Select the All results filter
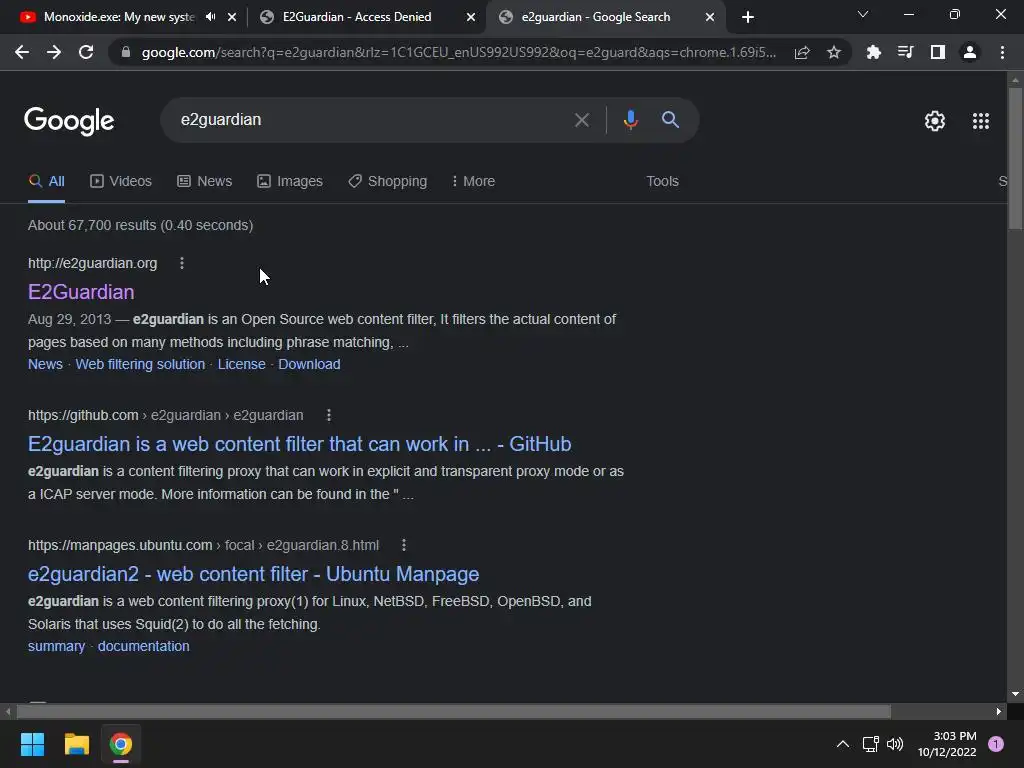The image size is (1024, 768). point(46,182)
